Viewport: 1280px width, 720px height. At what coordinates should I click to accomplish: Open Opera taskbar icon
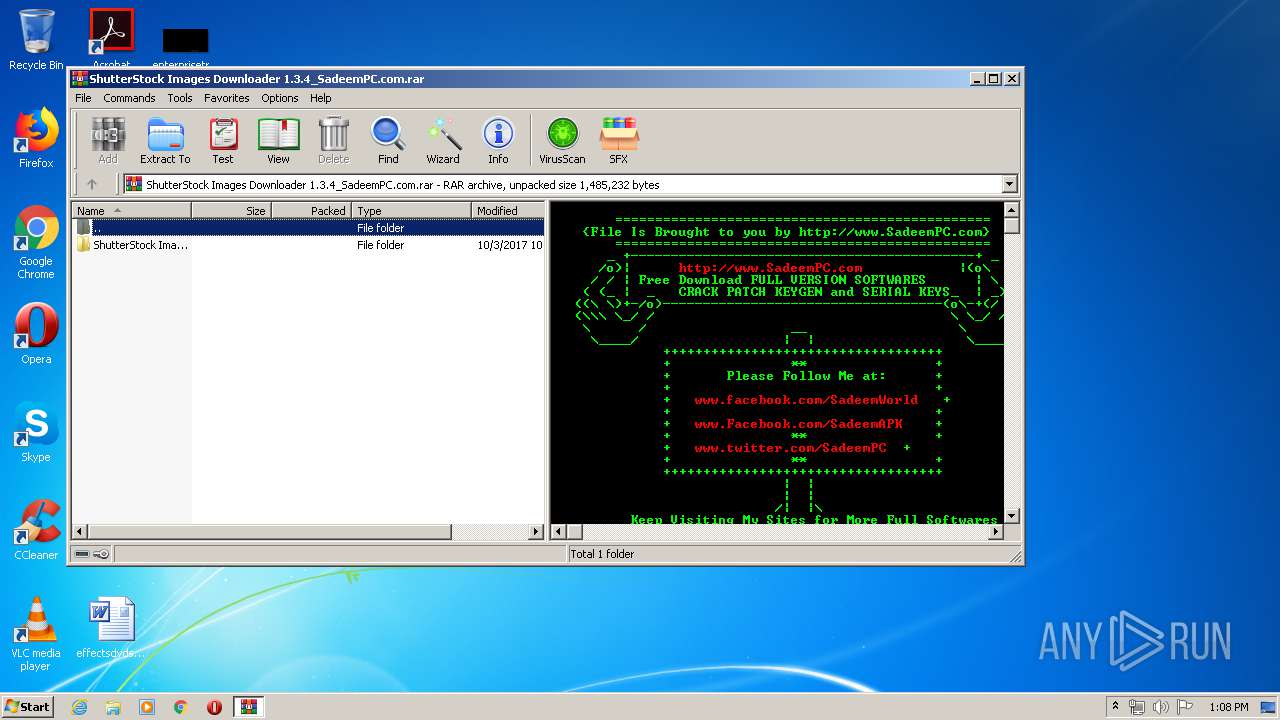[x=214, y=707]
